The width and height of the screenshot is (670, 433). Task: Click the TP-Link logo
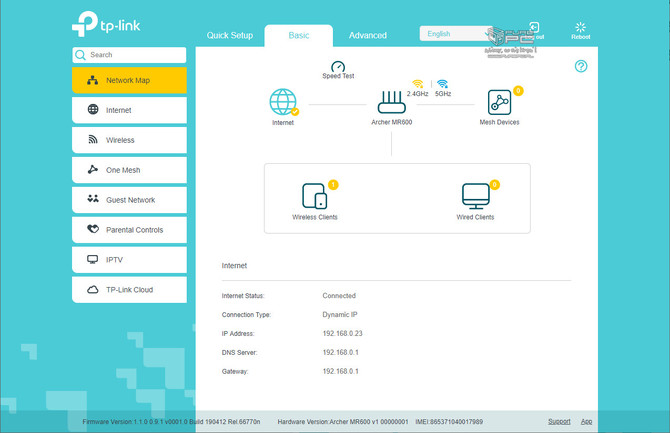click(106, 24)
